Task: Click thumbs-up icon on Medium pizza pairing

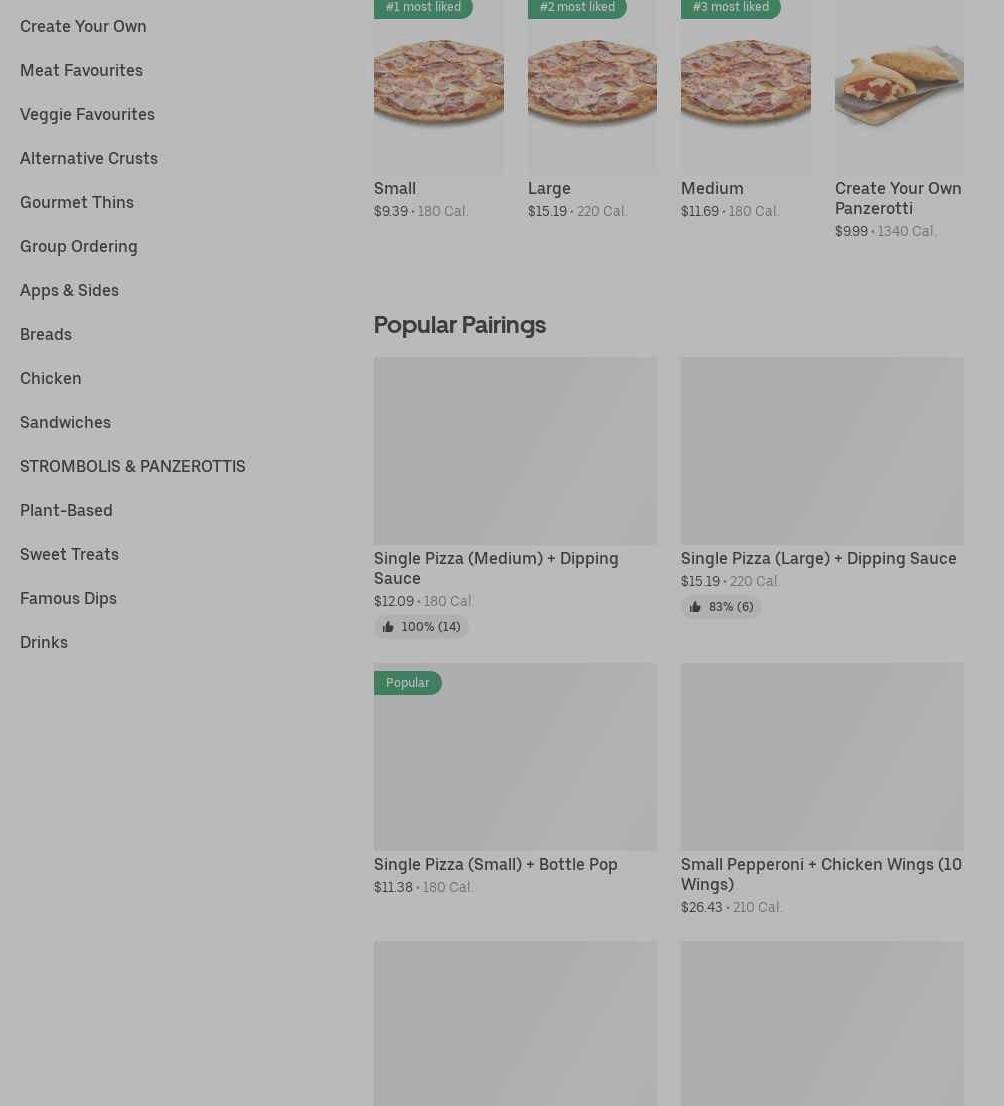Action: pyautogui.click(x=388, y=627)
